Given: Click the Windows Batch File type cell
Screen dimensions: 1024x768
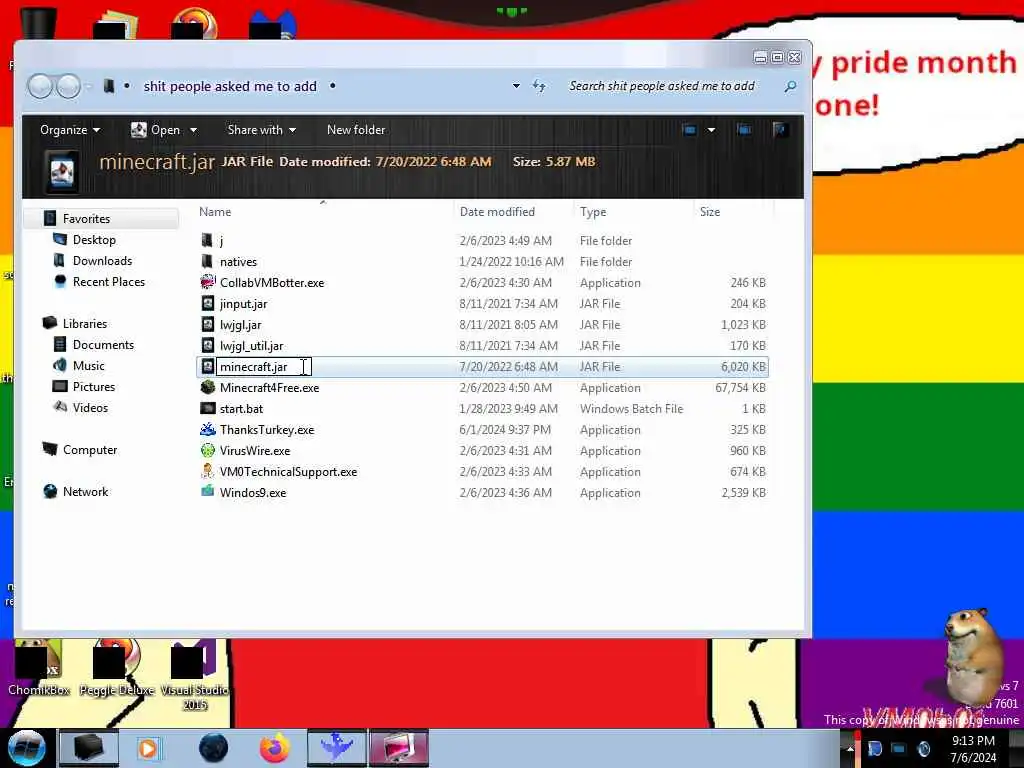Looking at the screenshot, I should [632, 408].
